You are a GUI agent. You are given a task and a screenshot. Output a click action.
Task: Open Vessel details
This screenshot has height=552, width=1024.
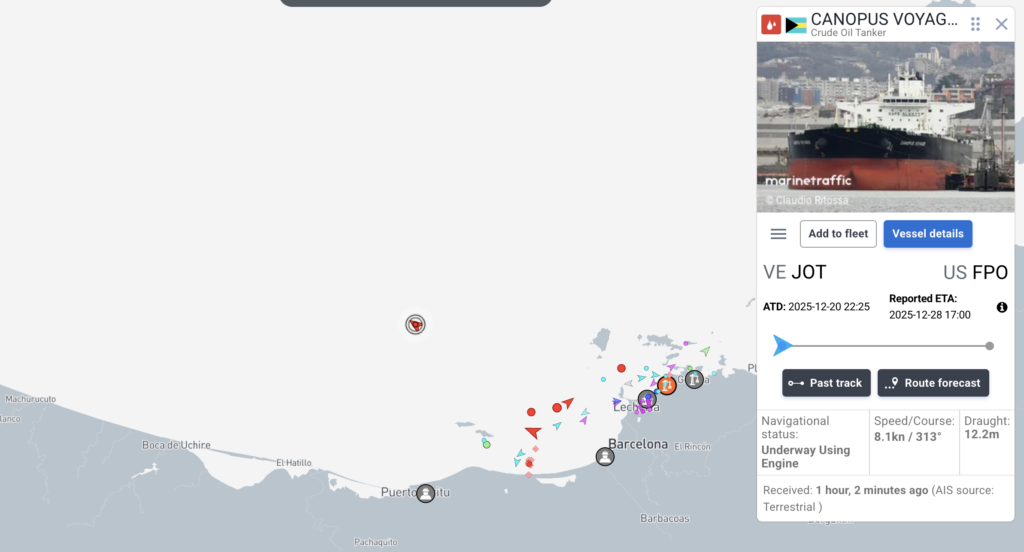tap(927, 234)
